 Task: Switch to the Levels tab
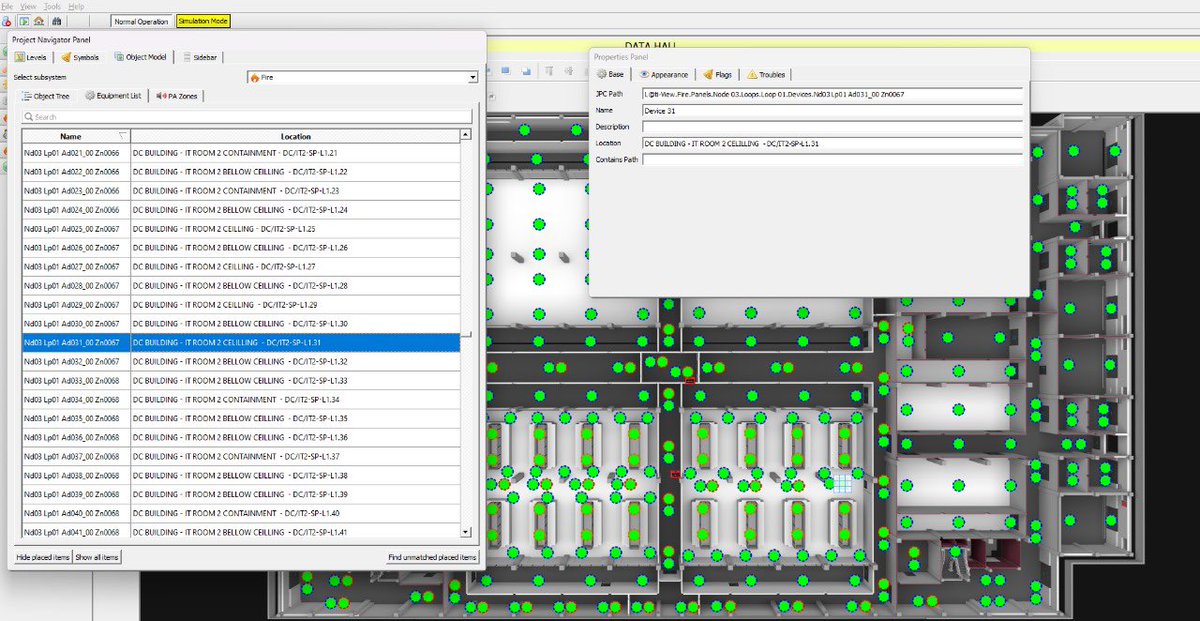[31, 57]
